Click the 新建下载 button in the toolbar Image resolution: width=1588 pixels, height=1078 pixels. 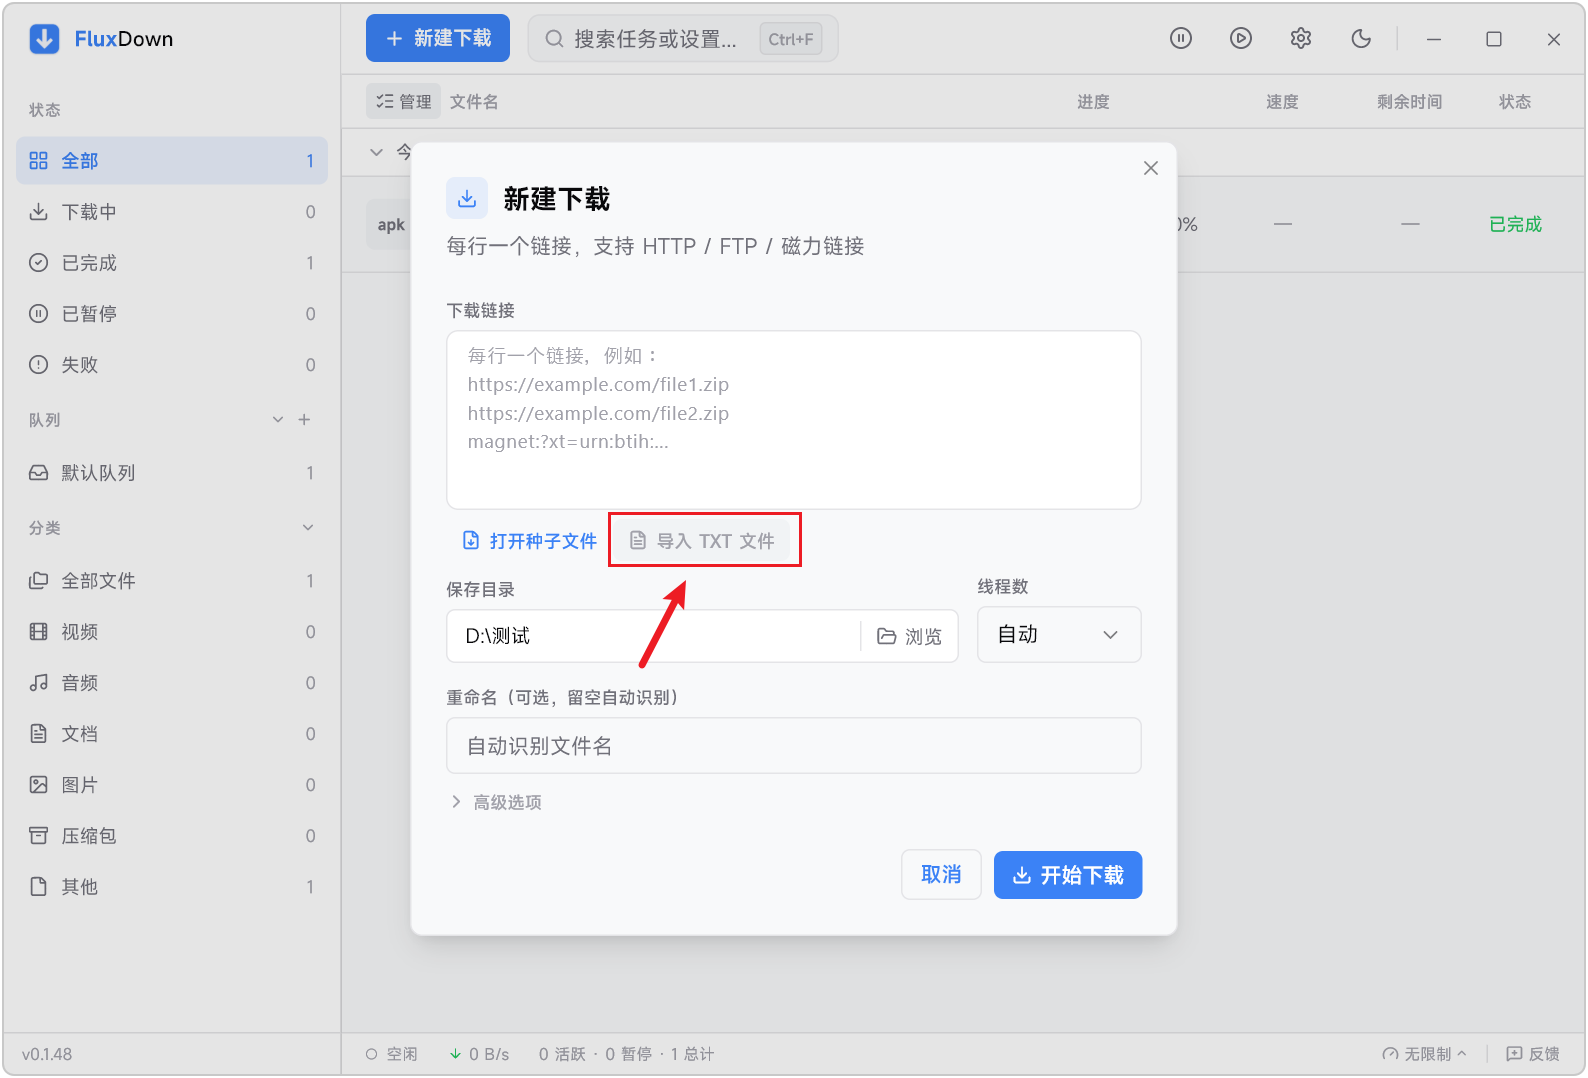point(438,38)
